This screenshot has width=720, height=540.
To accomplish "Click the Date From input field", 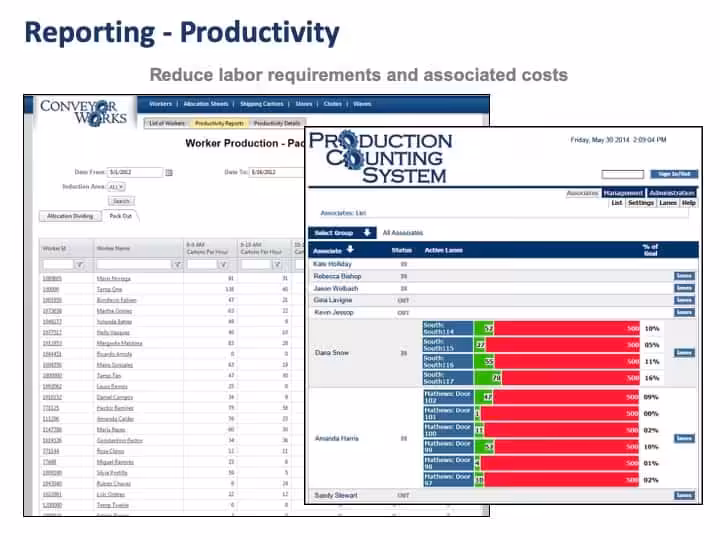I will coord(135,172).
